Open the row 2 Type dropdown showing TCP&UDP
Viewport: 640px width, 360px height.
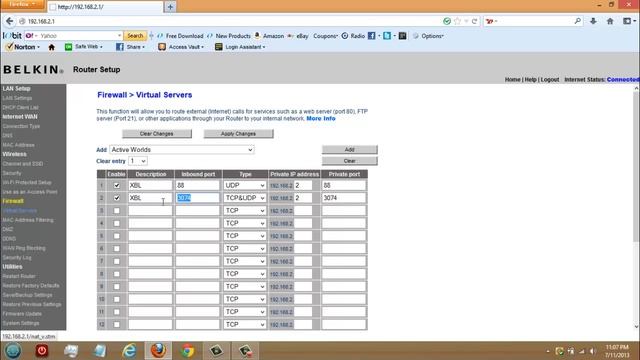(x=245, y=198)
